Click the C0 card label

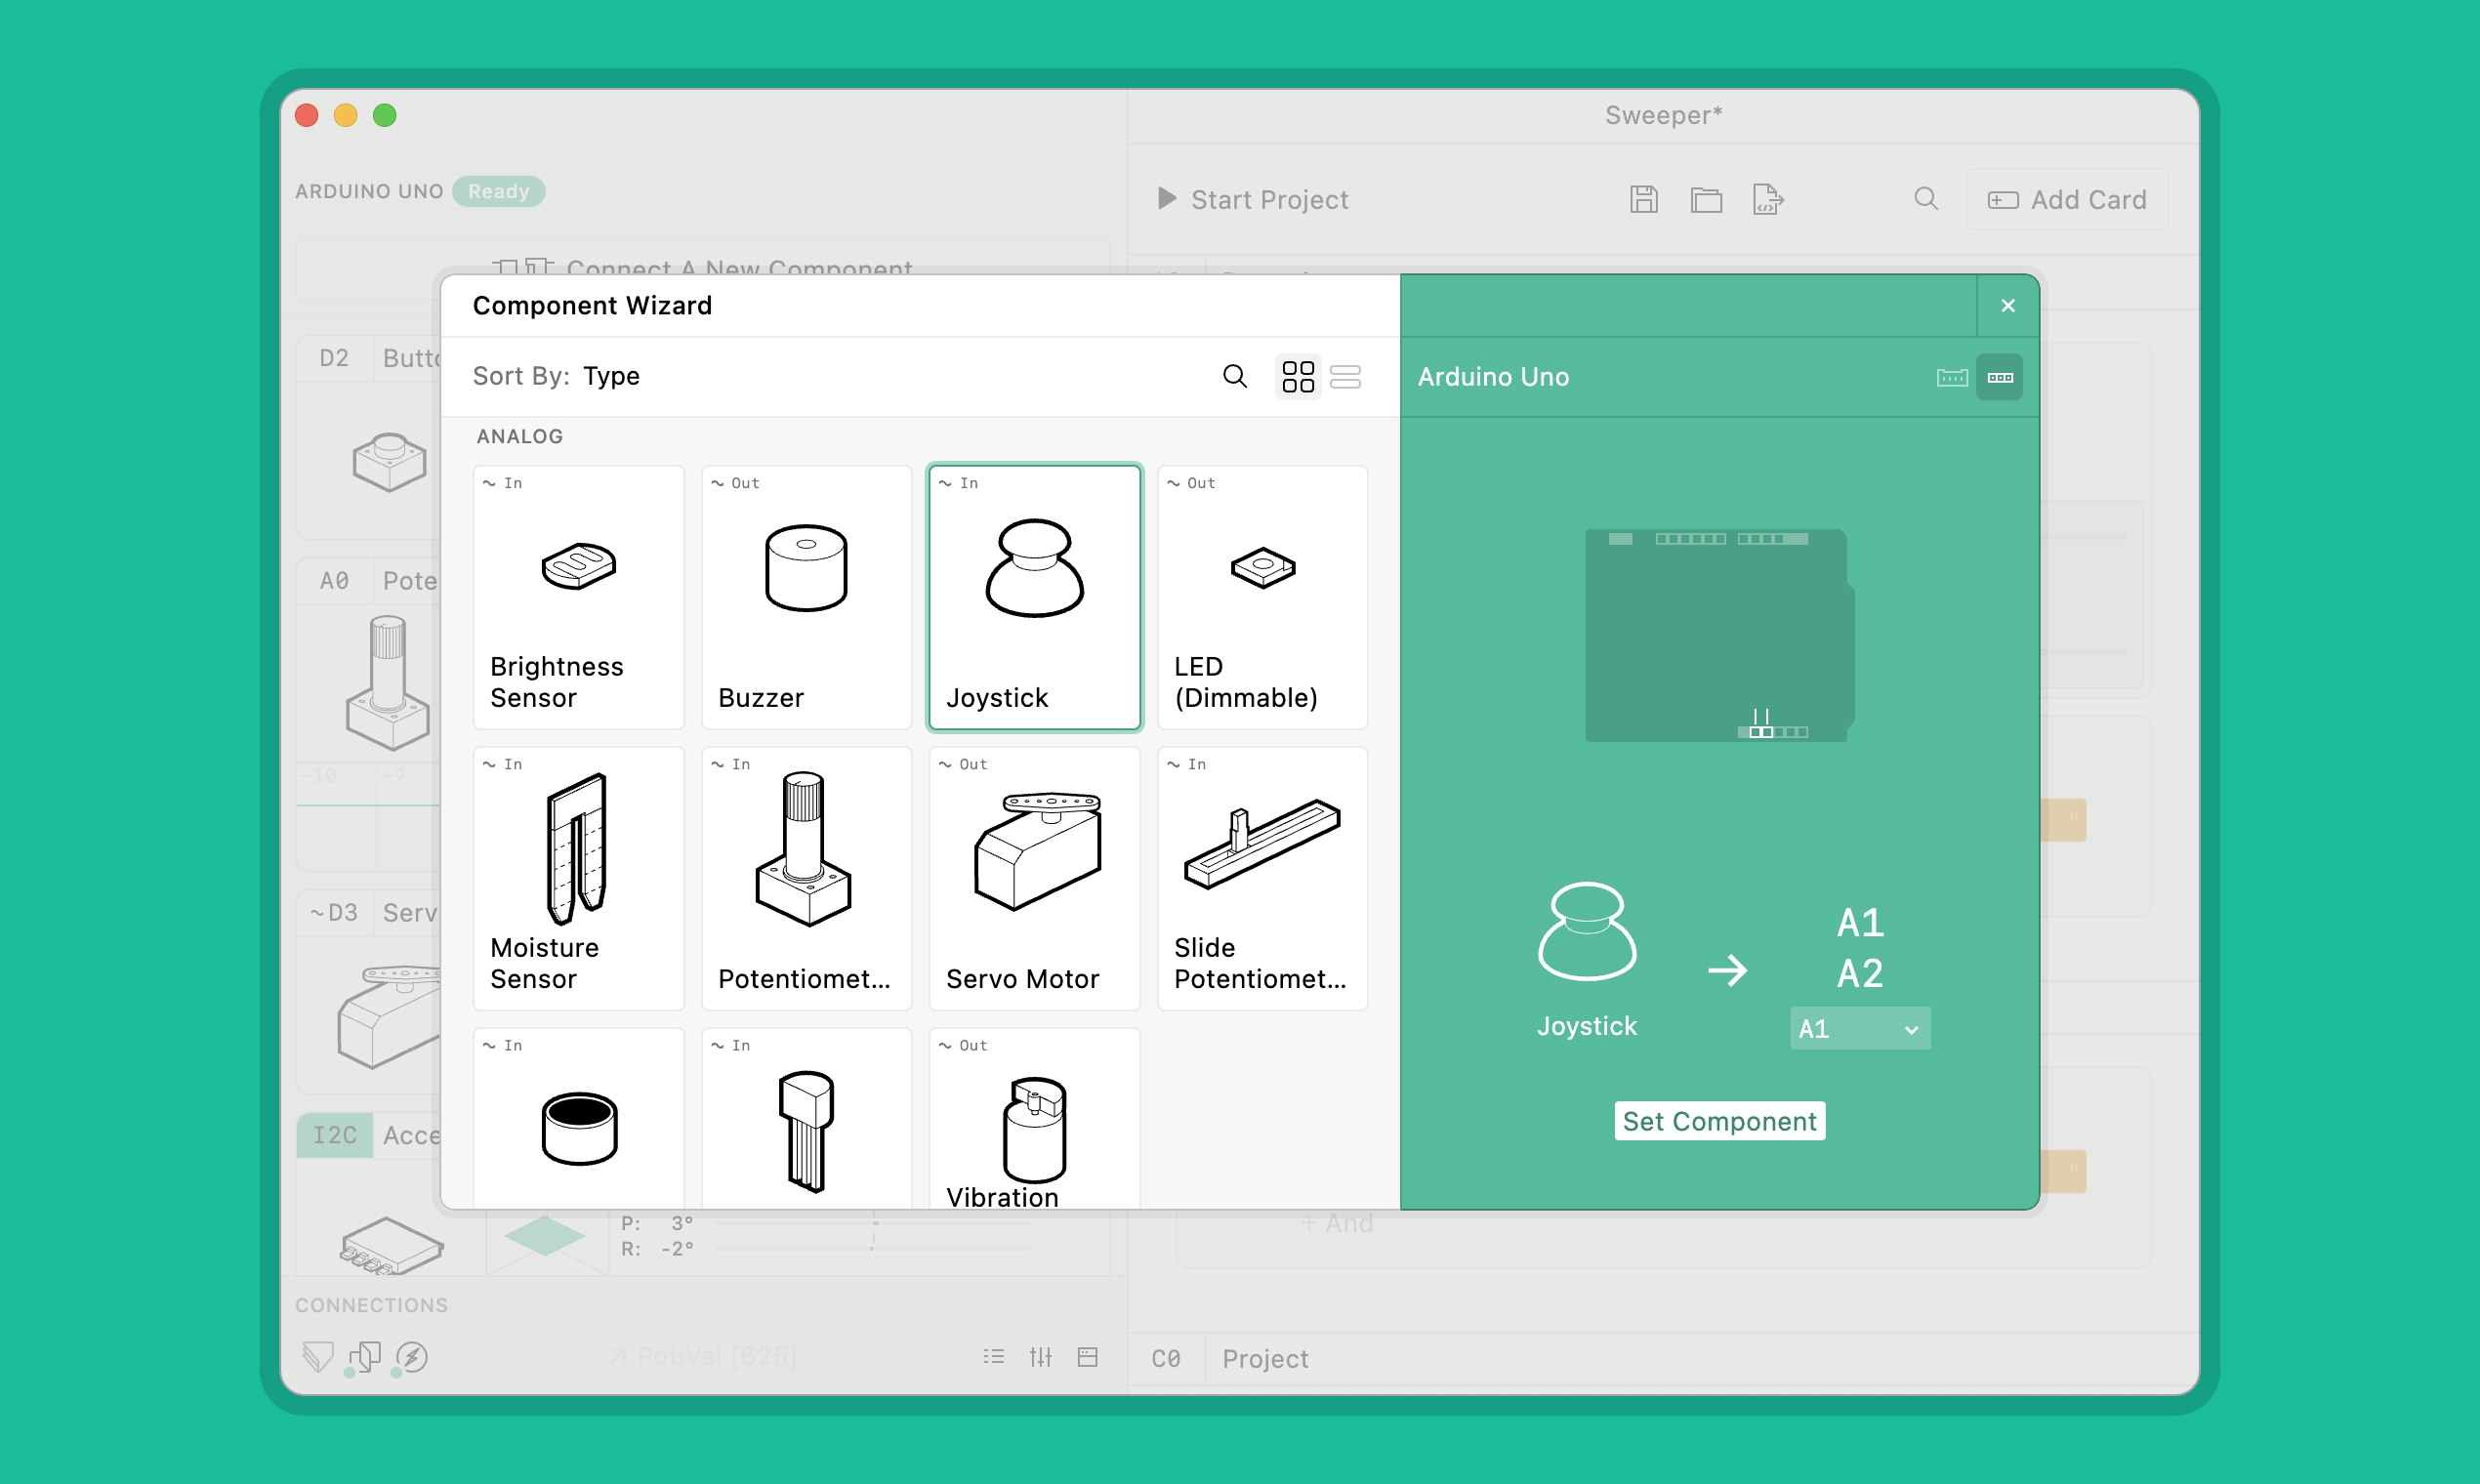(x=1166, y=1358)
